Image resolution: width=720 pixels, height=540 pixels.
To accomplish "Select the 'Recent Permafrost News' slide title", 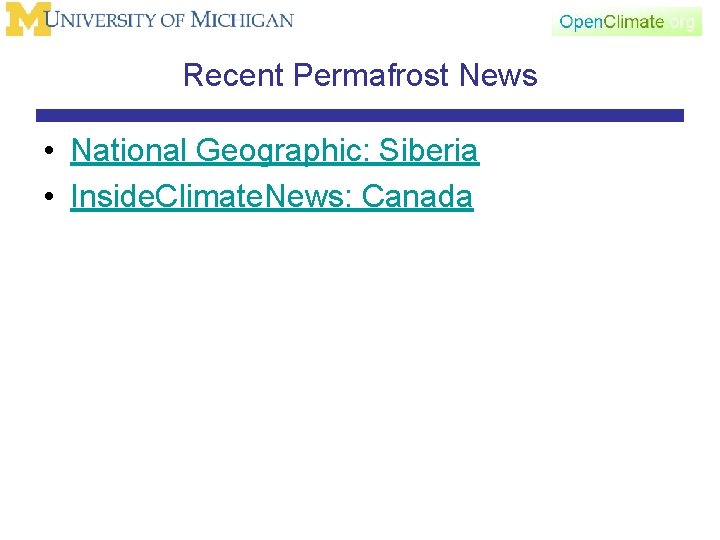I will 360,75.
